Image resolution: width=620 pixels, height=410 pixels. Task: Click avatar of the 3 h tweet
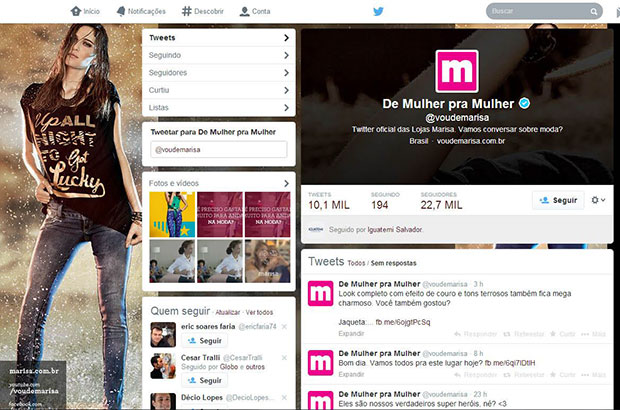320,293
